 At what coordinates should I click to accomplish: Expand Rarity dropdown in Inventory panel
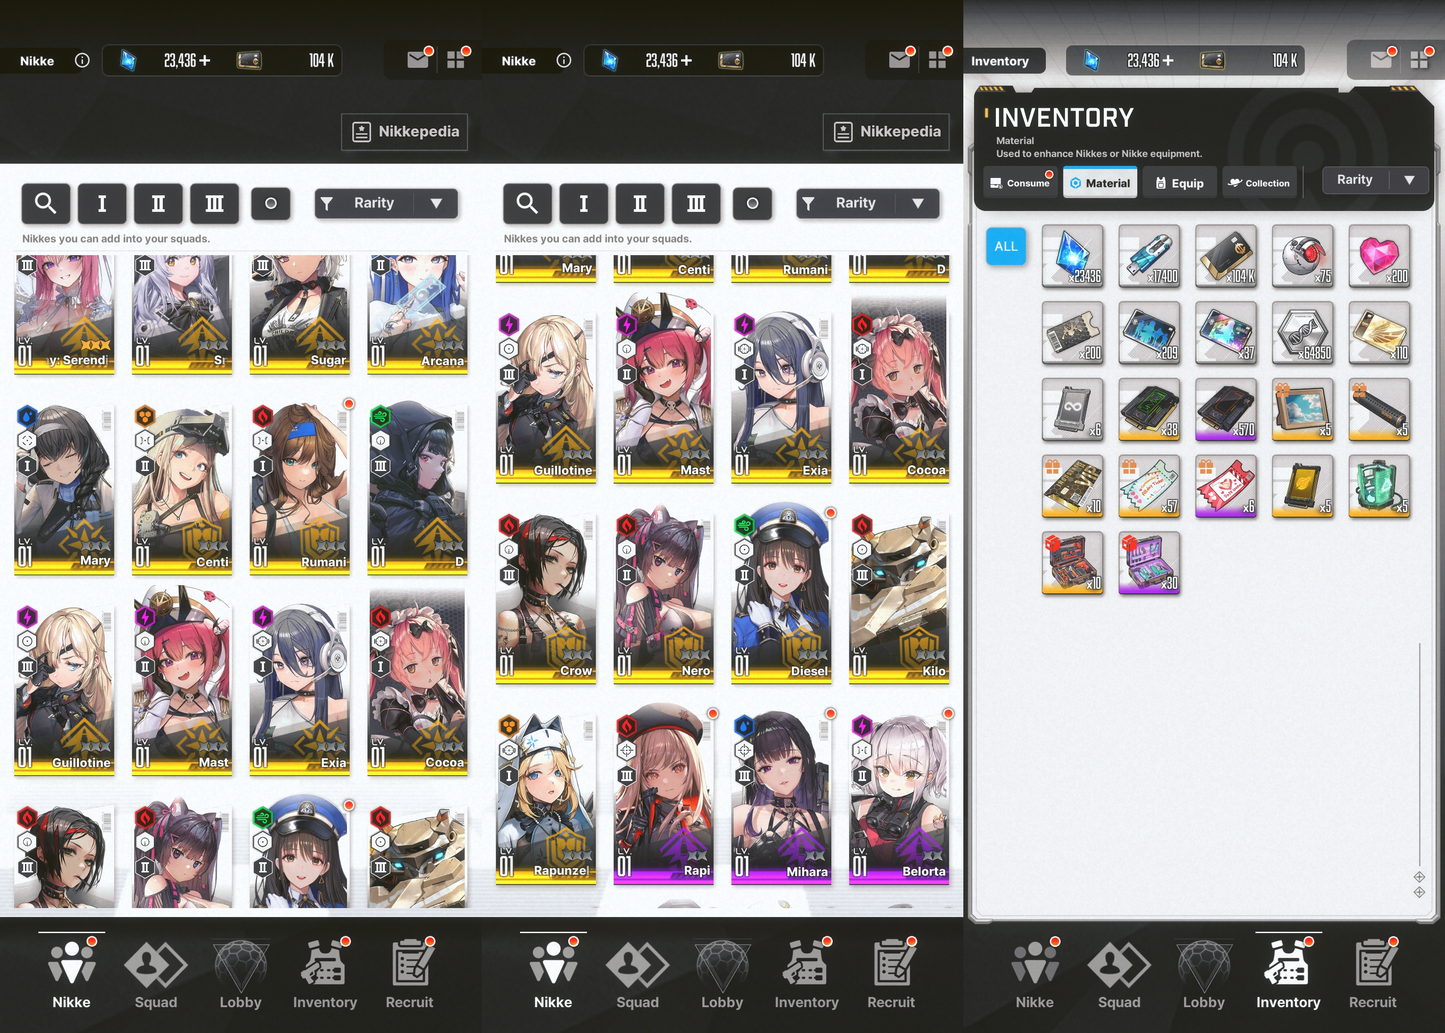pos(1375,180)
